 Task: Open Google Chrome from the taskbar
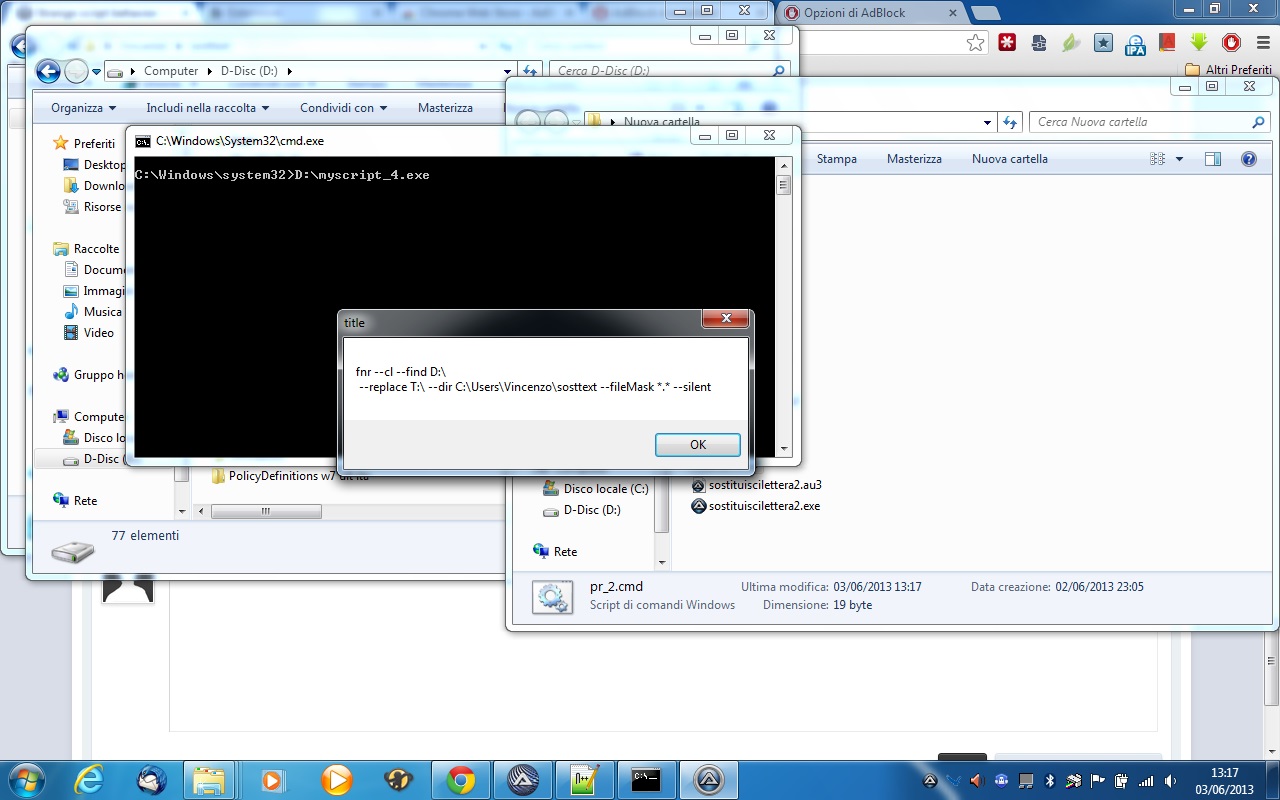[461, 780]
